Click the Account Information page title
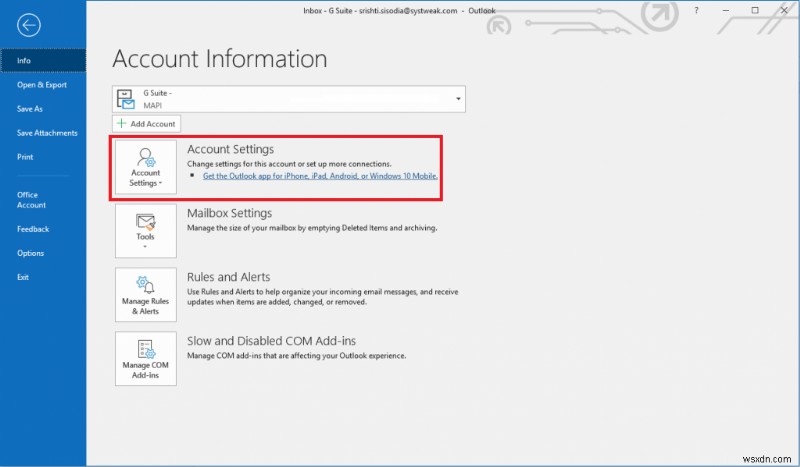Image resolution: width=800 pixels, height=467 pixels. 220,59
